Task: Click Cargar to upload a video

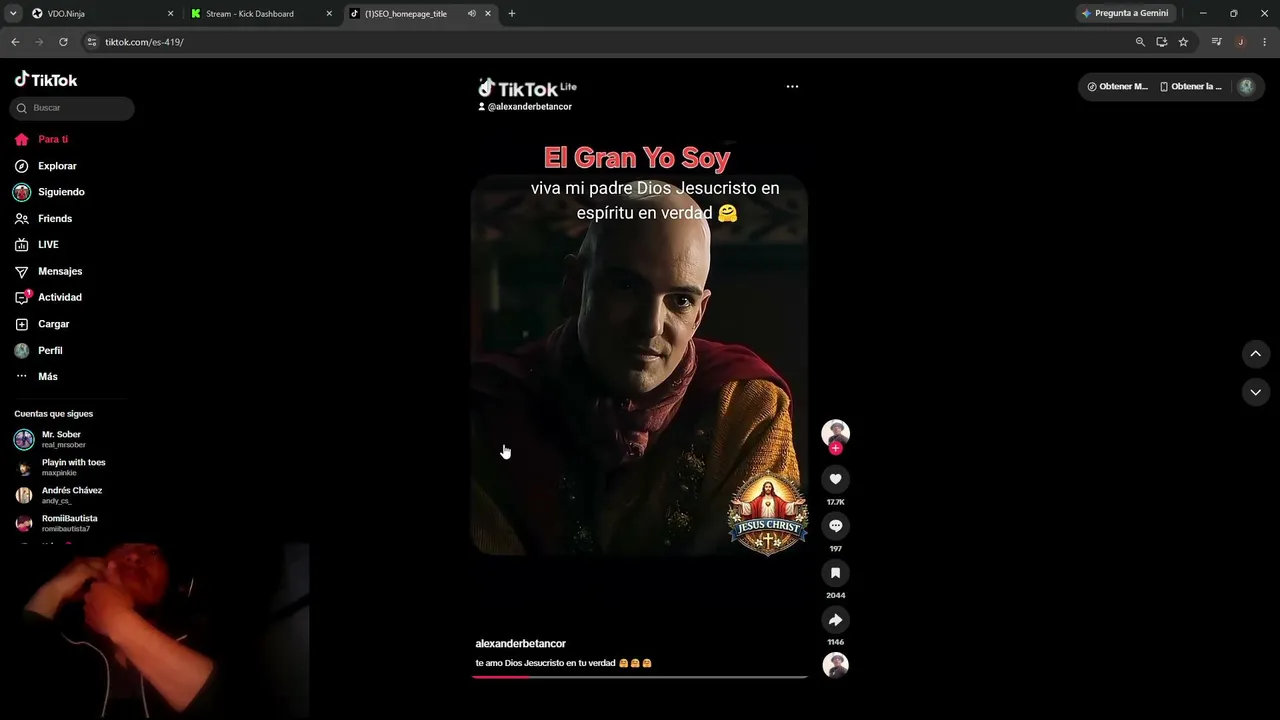Action: tap(43, 324)
